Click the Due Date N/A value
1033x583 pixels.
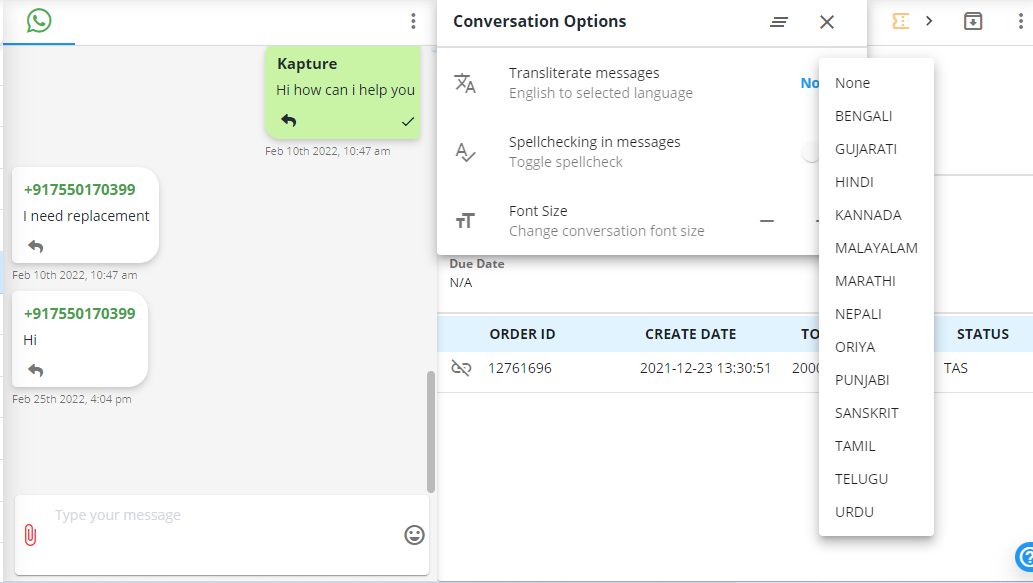point(461,283)
